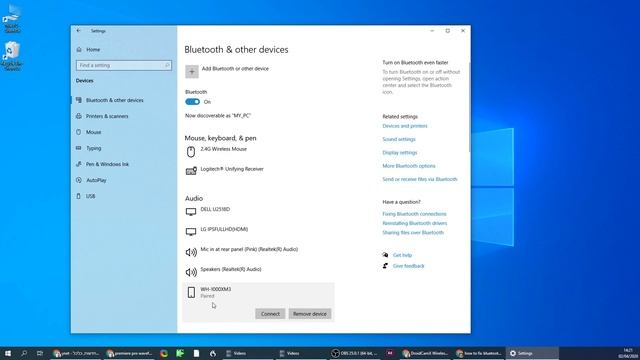The image size is (640, 360).
Task: Click speaker icon beside Speakers Realtek Audio
Action: point(191,272)
